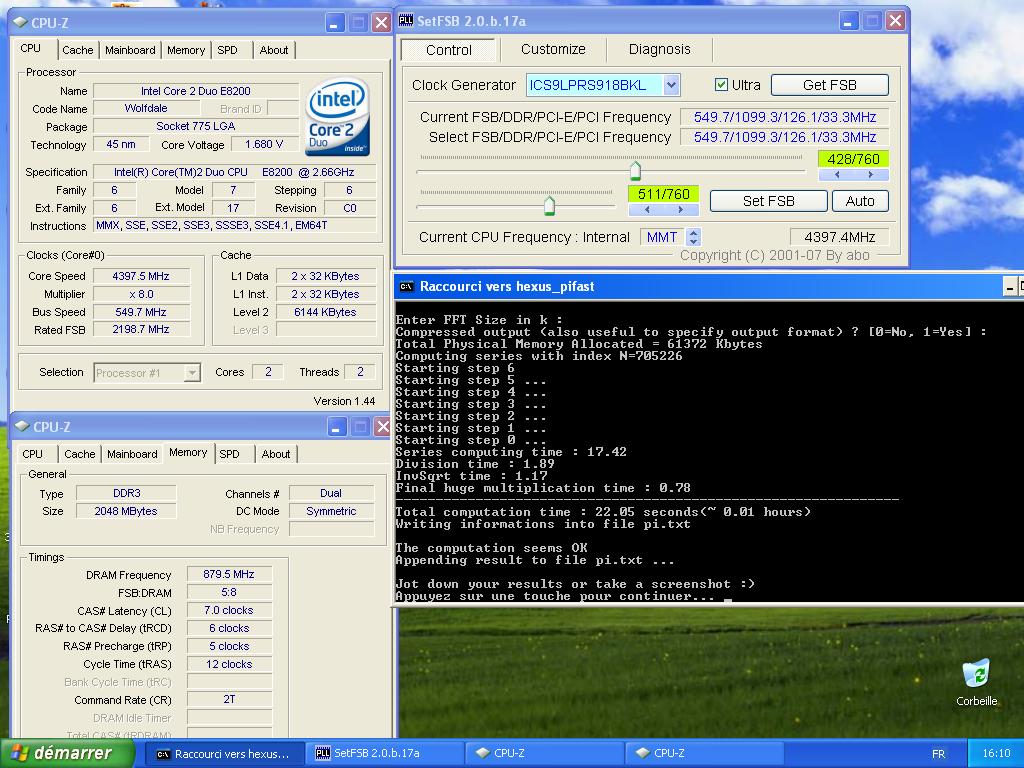Open the Corbeille recycle bin icon
The image size is (1024, 768).
[976, 681]
